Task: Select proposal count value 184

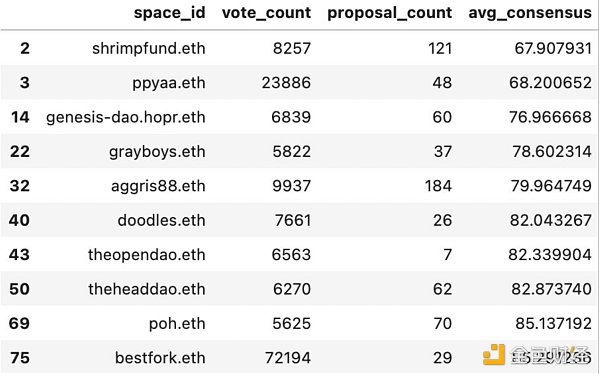Action: (439, 186)
